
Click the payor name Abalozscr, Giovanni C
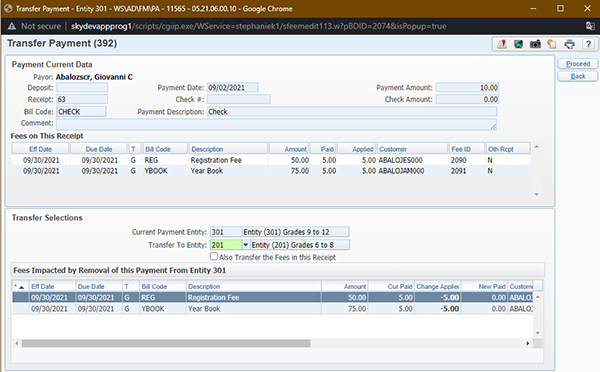coord(94,77)
